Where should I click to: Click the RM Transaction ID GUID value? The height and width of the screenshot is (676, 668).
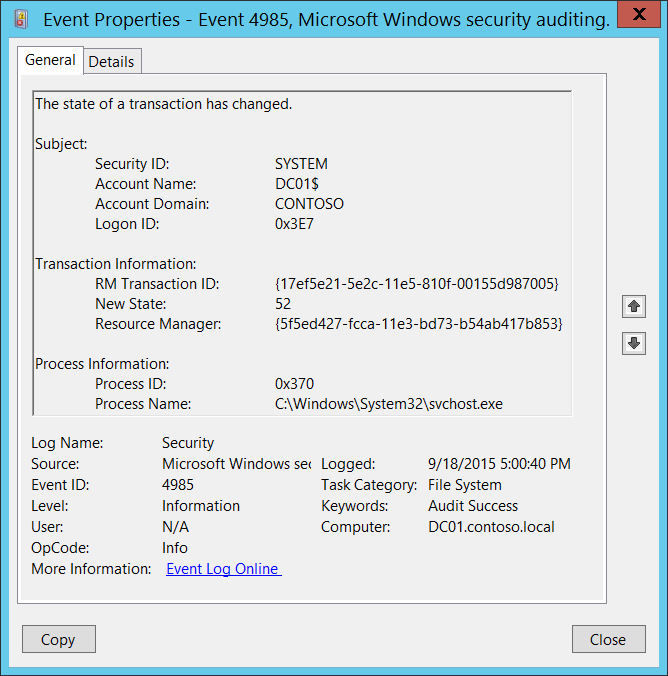(x=416, y=284)
